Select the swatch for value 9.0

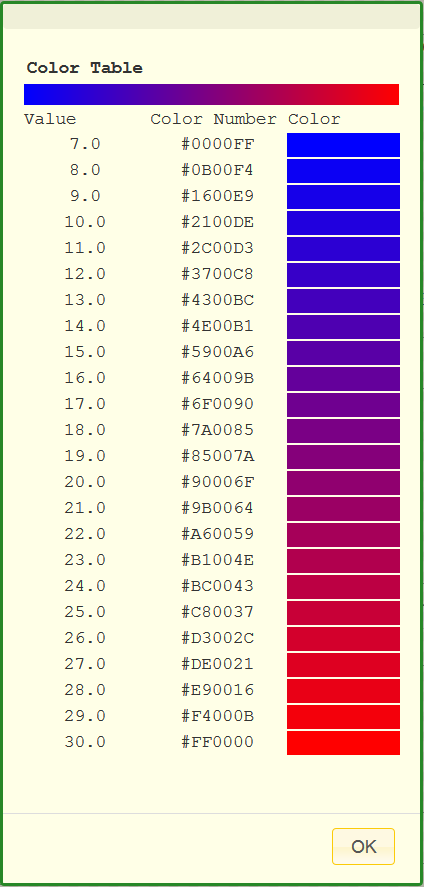343,197
